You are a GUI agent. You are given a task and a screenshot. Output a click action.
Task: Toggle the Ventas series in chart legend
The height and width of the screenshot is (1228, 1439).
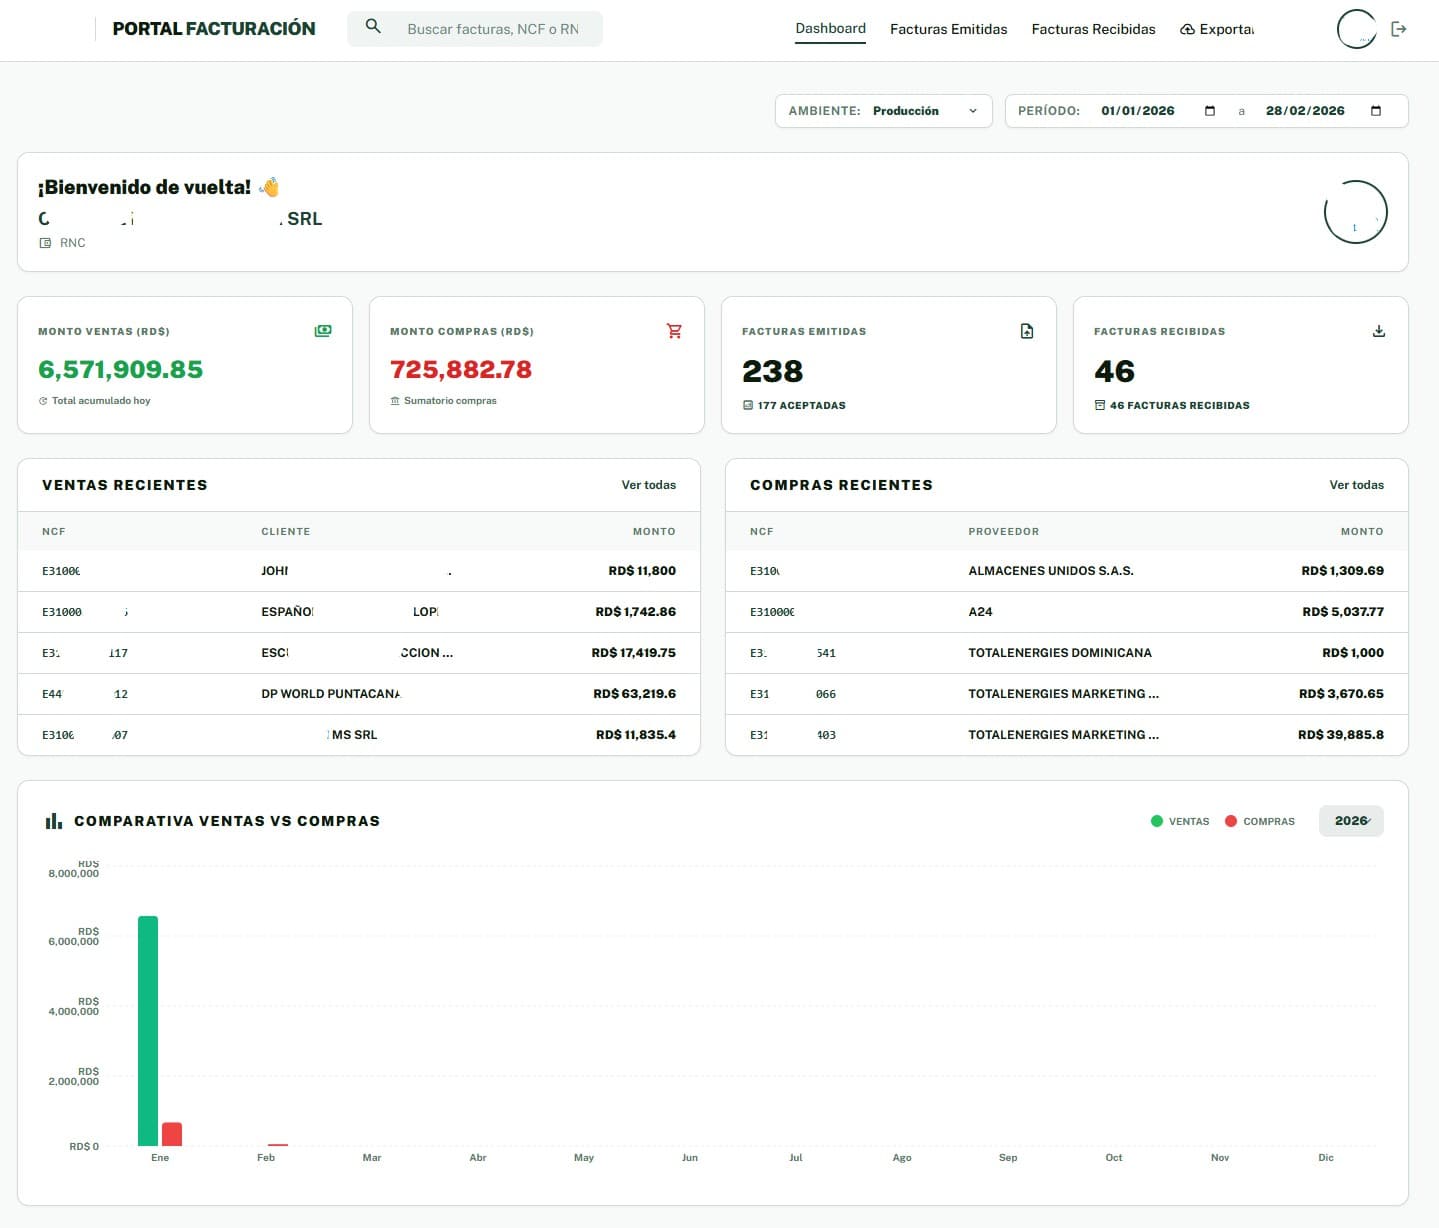(1180, 821)
